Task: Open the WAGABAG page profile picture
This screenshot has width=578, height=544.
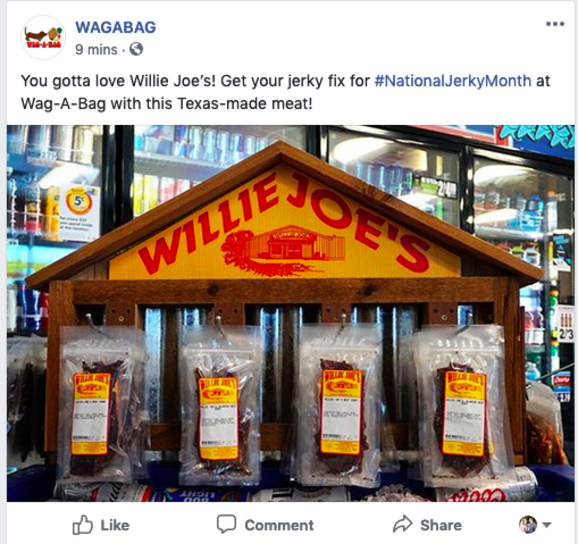Action: click(x=43, y=37)
